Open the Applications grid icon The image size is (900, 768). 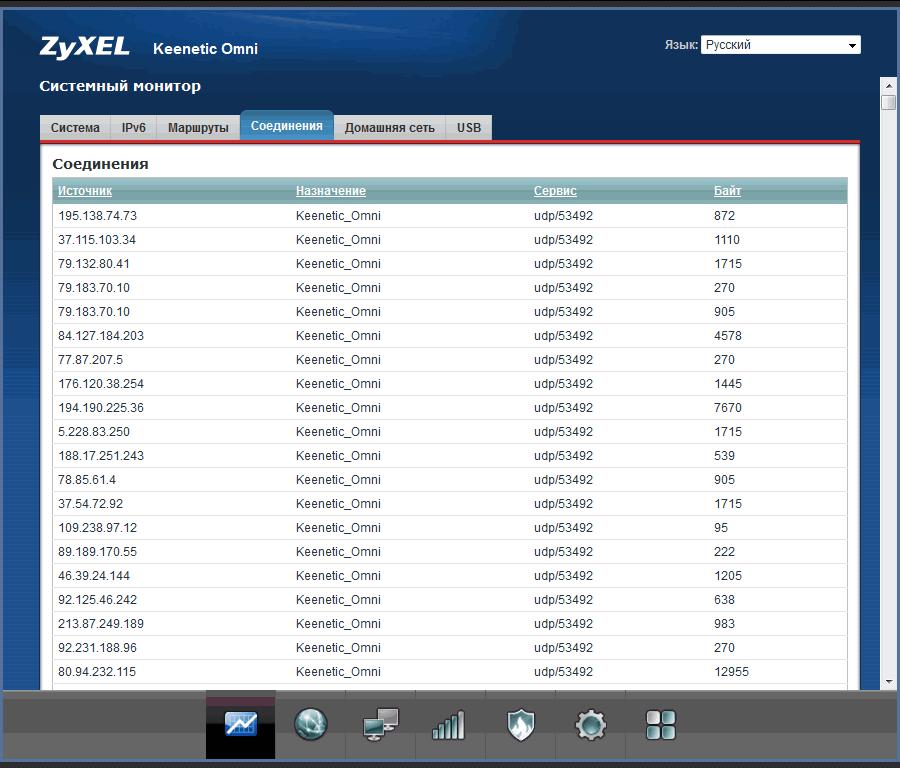(x=661, y=724)
